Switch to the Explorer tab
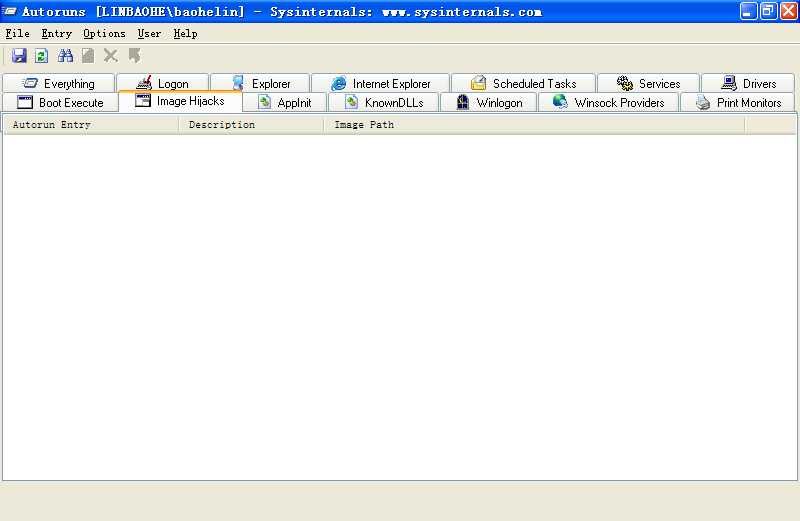This screenshot has height=521, width=800. [260, 83]
